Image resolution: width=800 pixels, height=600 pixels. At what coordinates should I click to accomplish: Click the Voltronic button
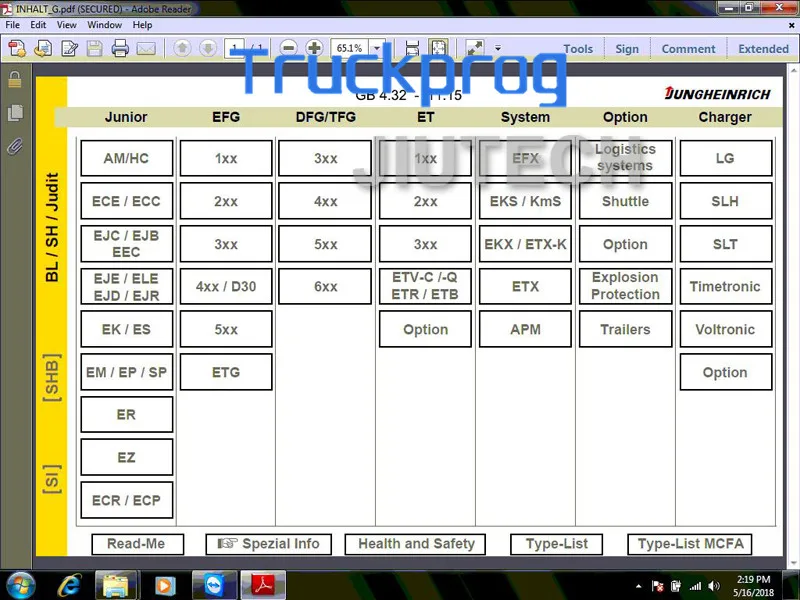[726, 329]
